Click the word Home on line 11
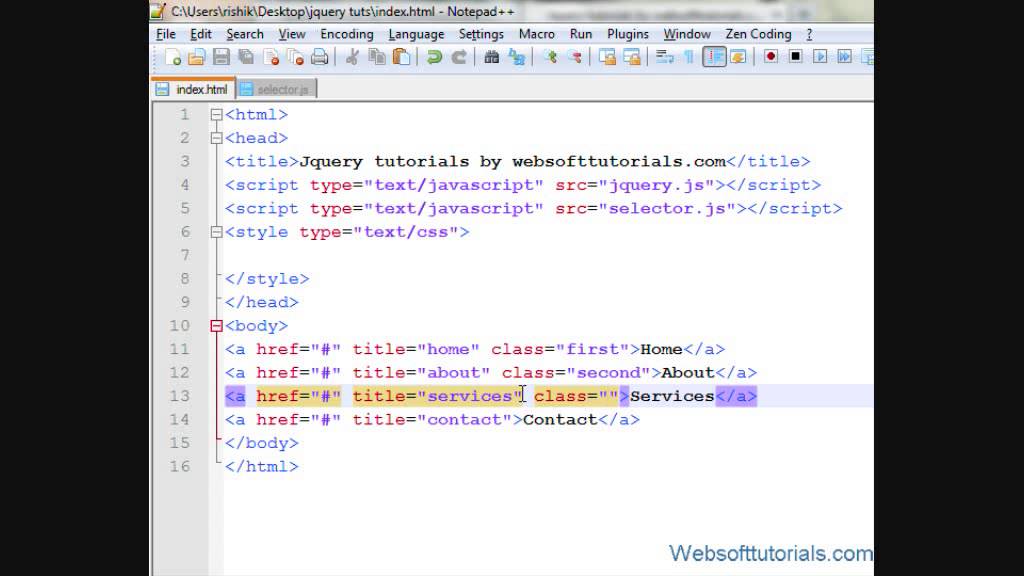 point(661,349)
